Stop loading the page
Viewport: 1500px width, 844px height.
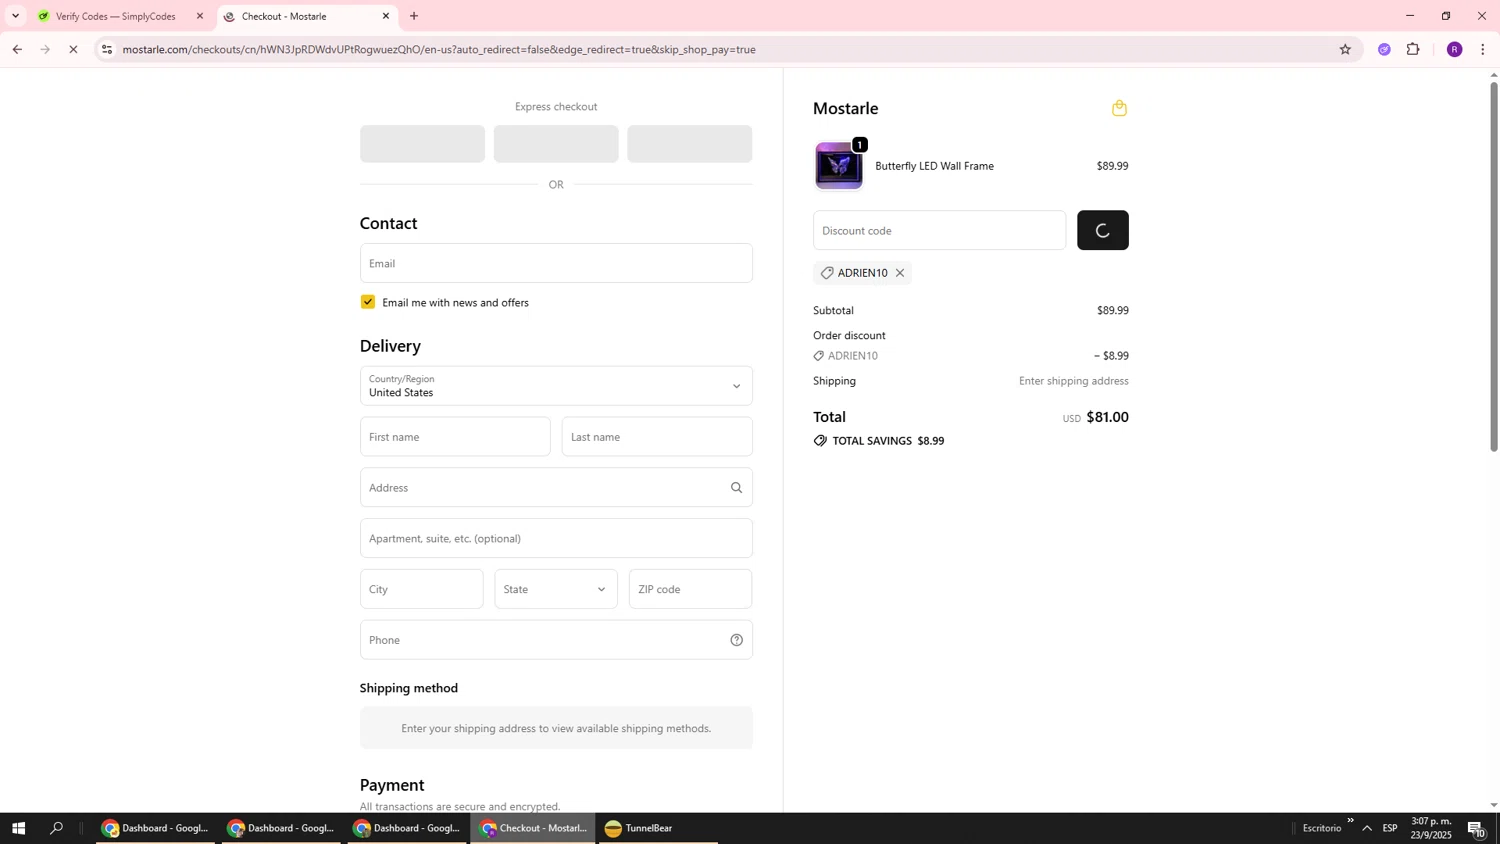click(73, 49)
